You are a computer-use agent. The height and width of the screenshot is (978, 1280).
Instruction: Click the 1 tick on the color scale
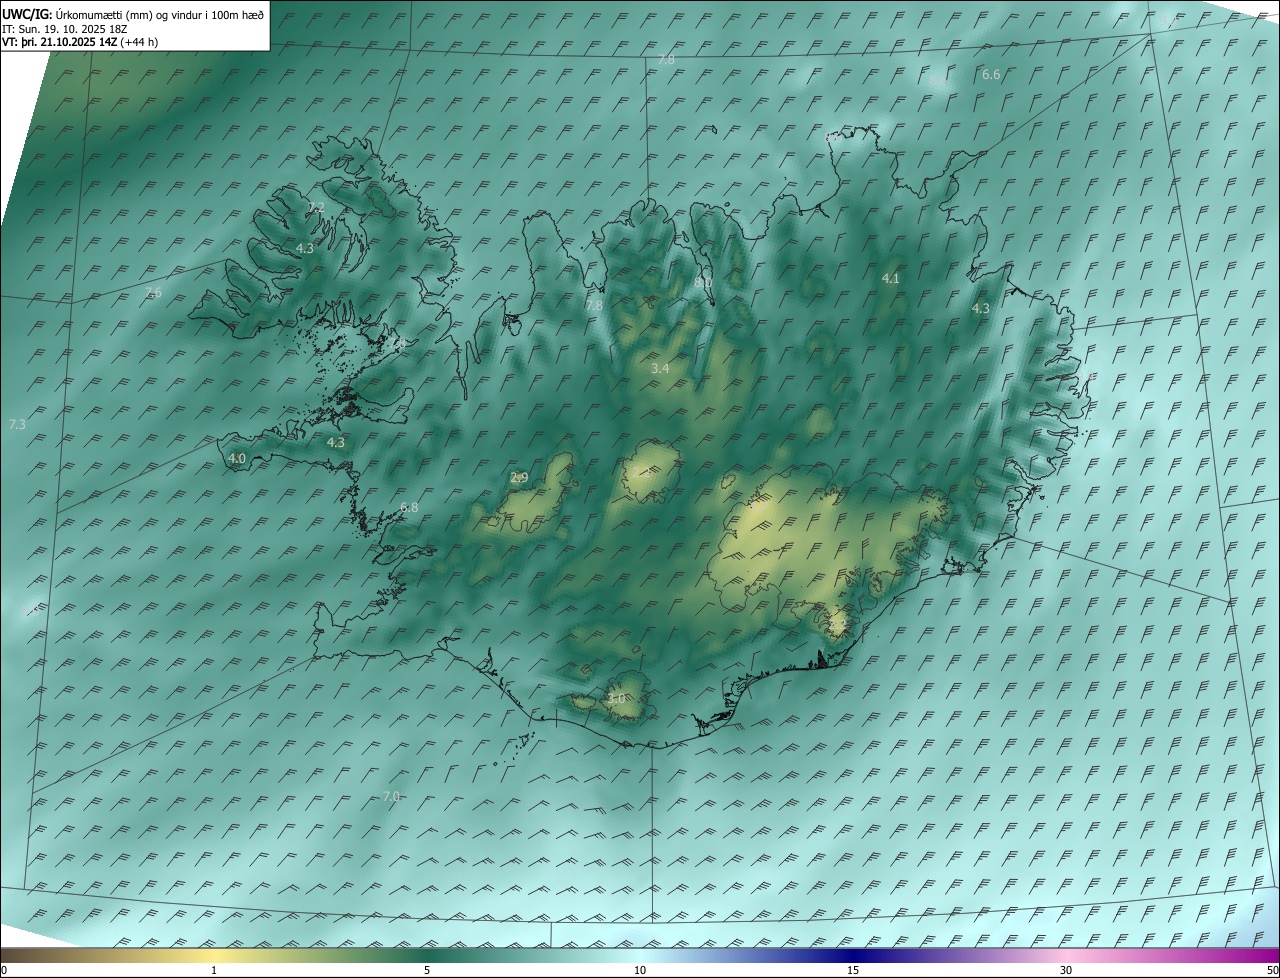pyautogui.click(x=214, y=971)
